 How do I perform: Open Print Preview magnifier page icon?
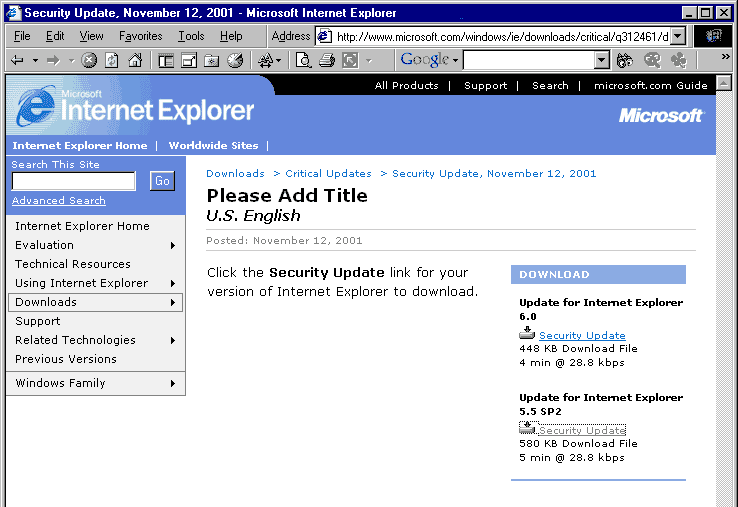click(x=303, y=60)
